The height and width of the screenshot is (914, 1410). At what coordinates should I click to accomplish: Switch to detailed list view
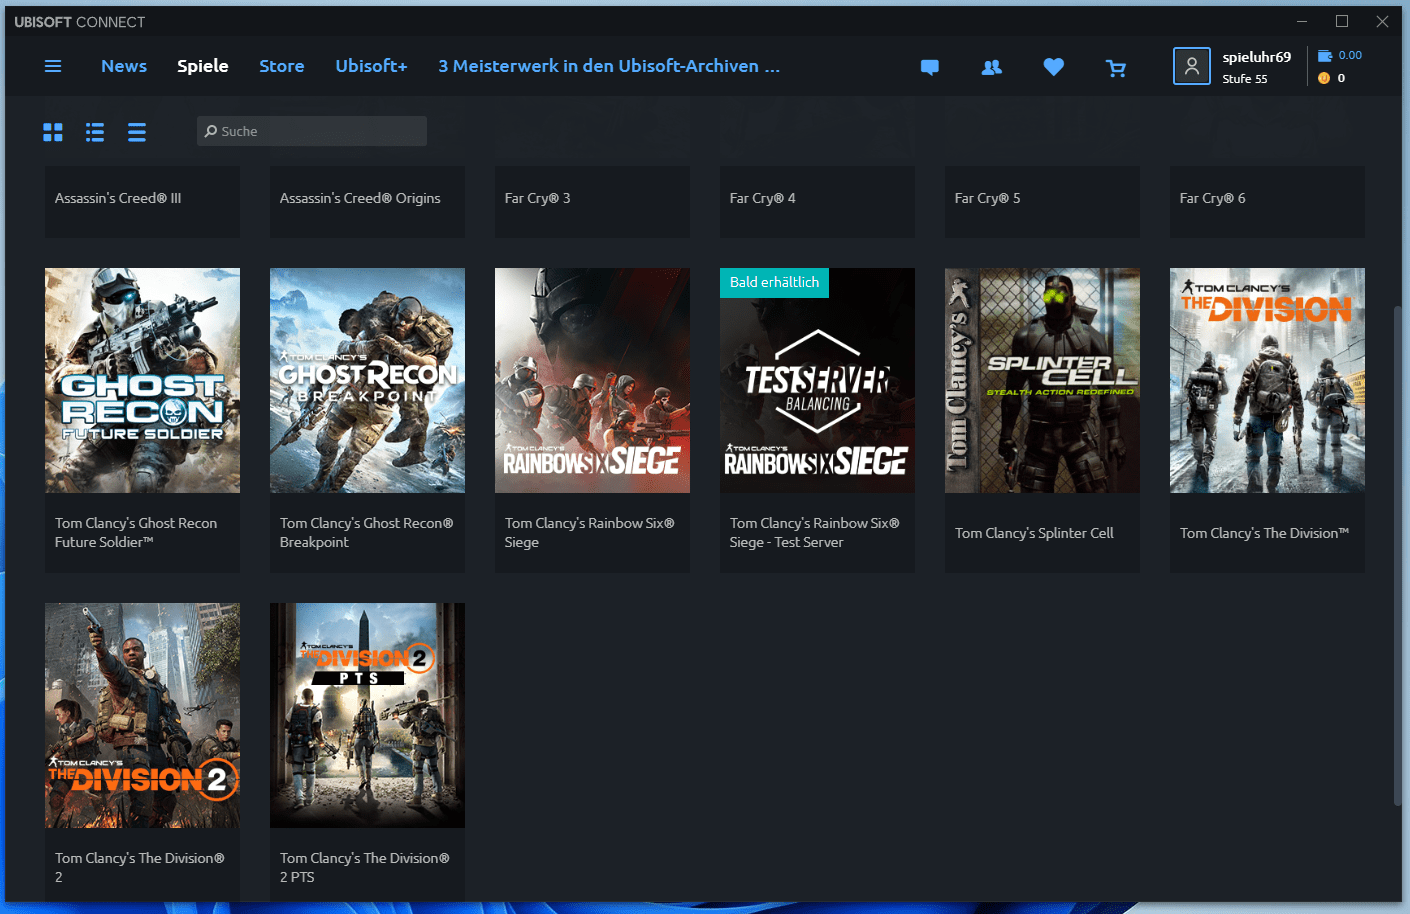click(95, 132)
